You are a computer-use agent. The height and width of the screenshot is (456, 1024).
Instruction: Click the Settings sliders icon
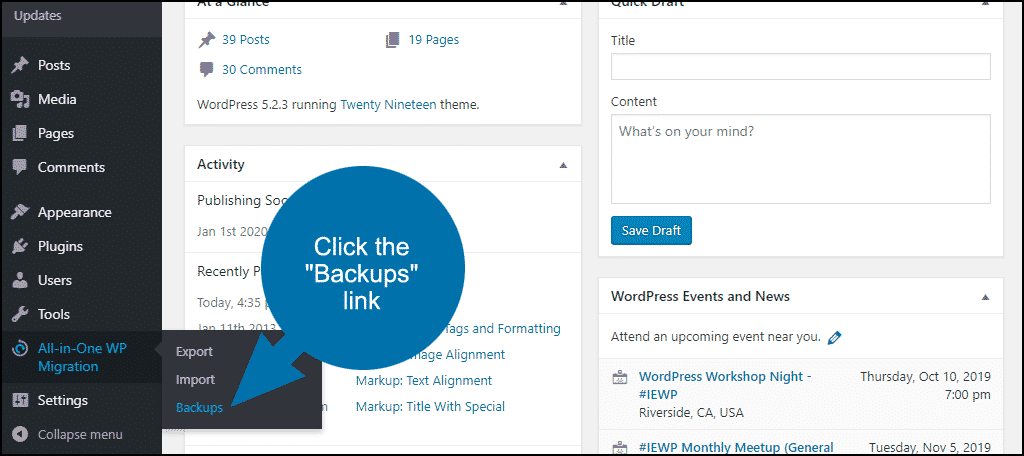[20, 400]
